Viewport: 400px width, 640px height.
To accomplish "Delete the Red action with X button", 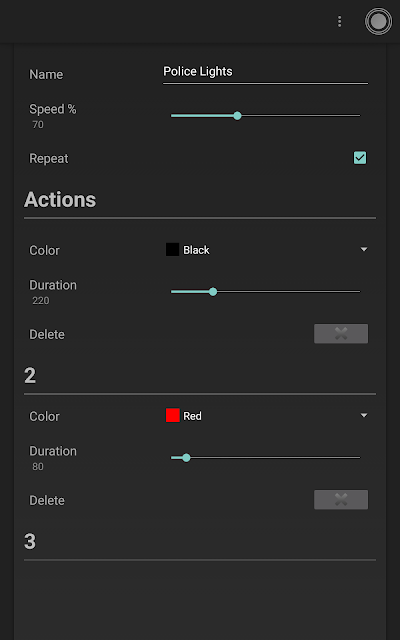I will (341, 500).
